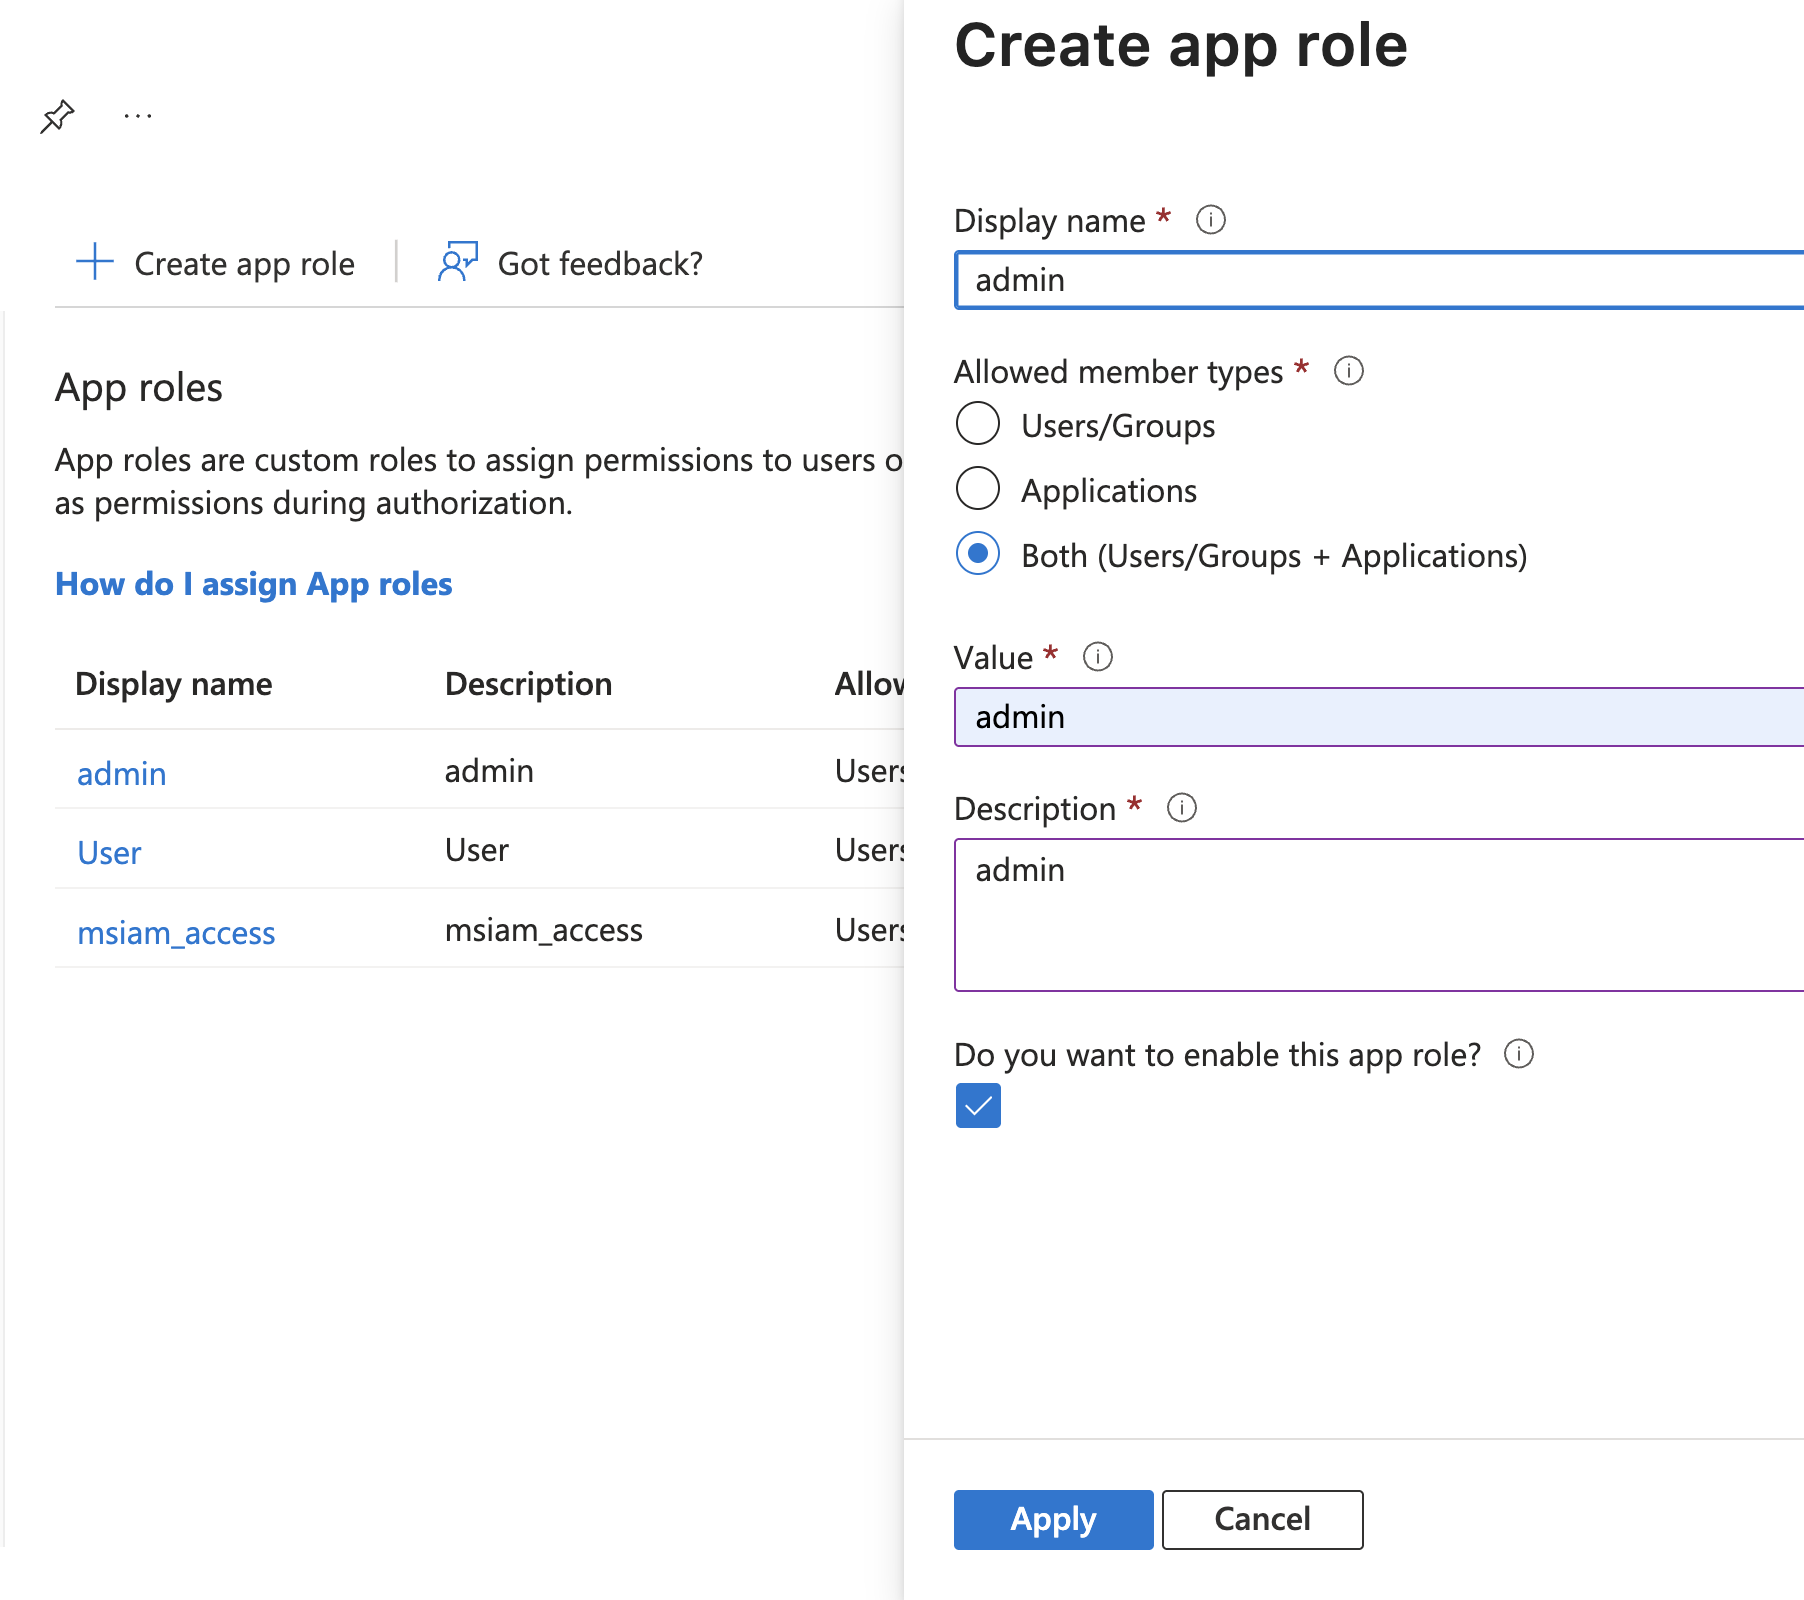Image resolution: width=1804 pixels, height=1600 pixels.
Task: Open the Got feedback? link
Action: coord(600,264)
